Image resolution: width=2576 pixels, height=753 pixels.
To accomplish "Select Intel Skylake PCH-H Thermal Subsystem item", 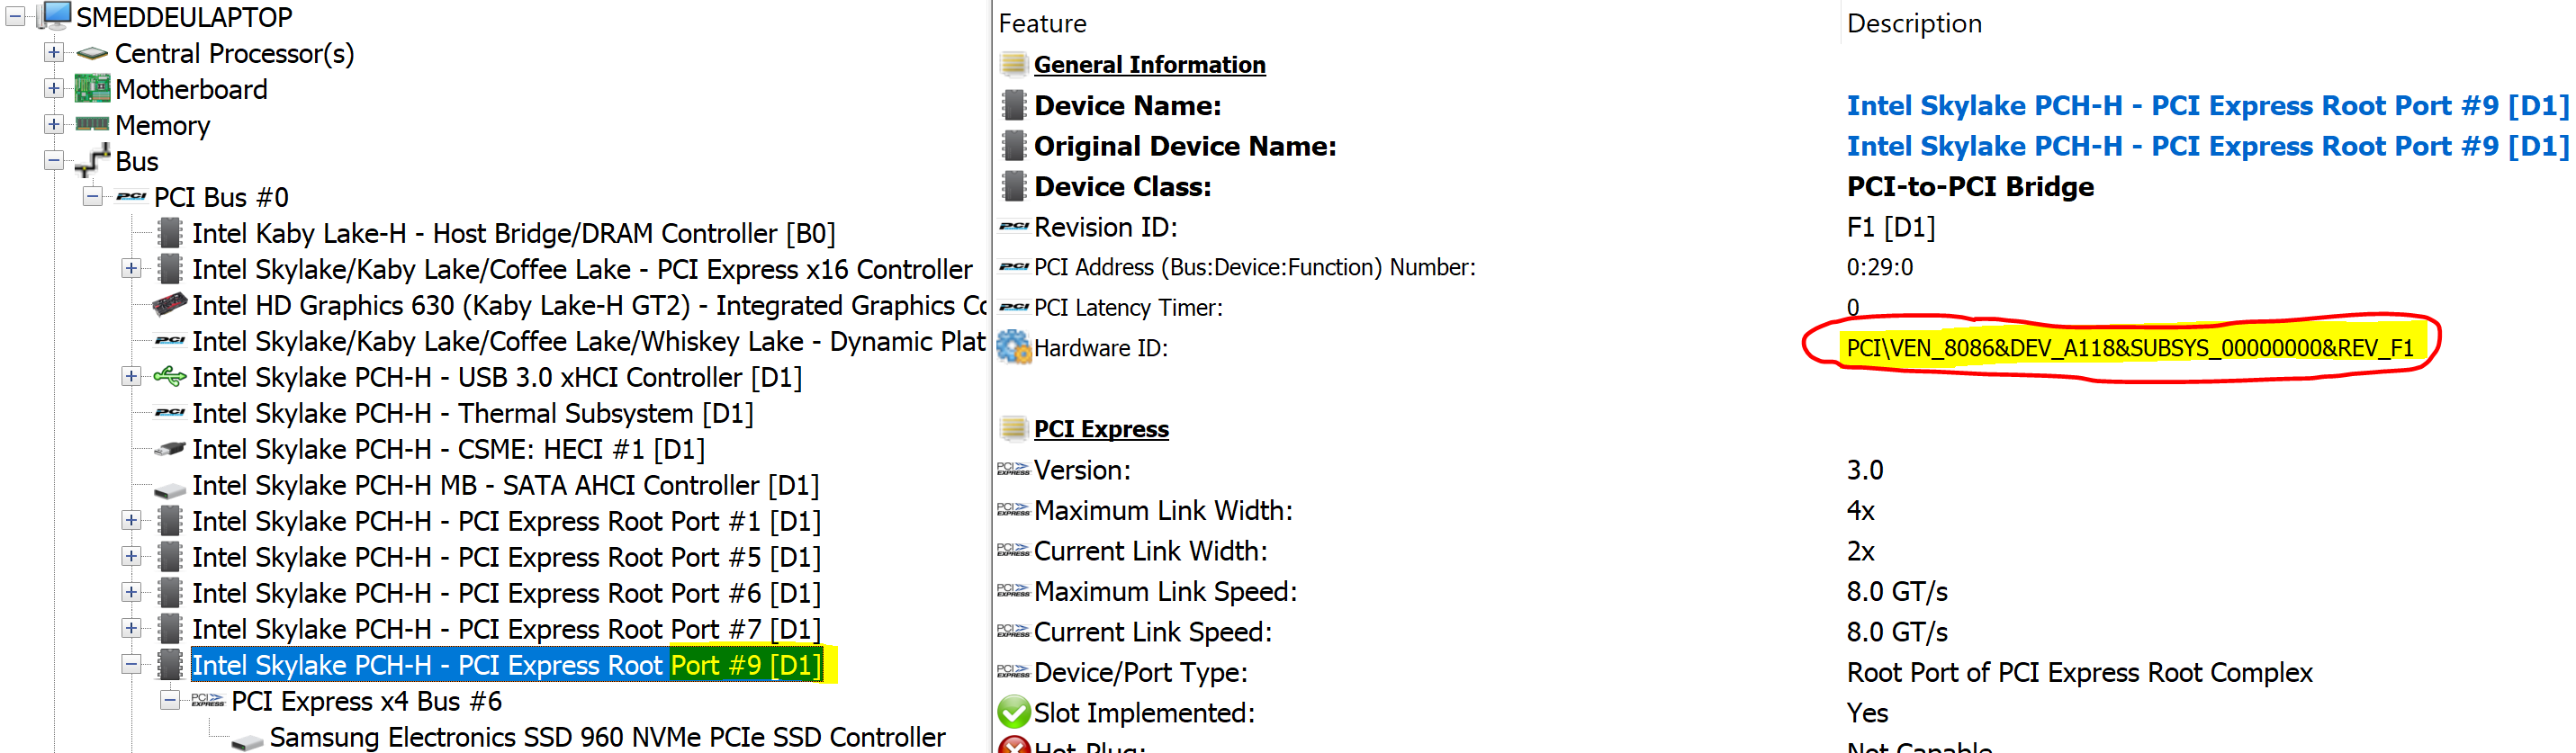I will 472,413.
